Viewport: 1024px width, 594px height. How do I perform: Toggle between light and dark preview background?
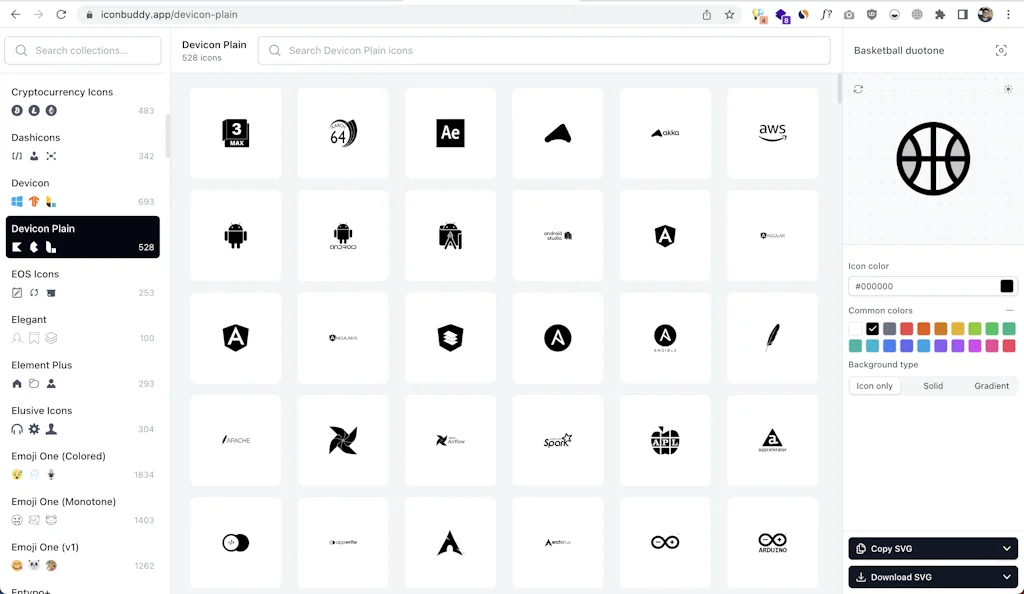point(1008,88)
